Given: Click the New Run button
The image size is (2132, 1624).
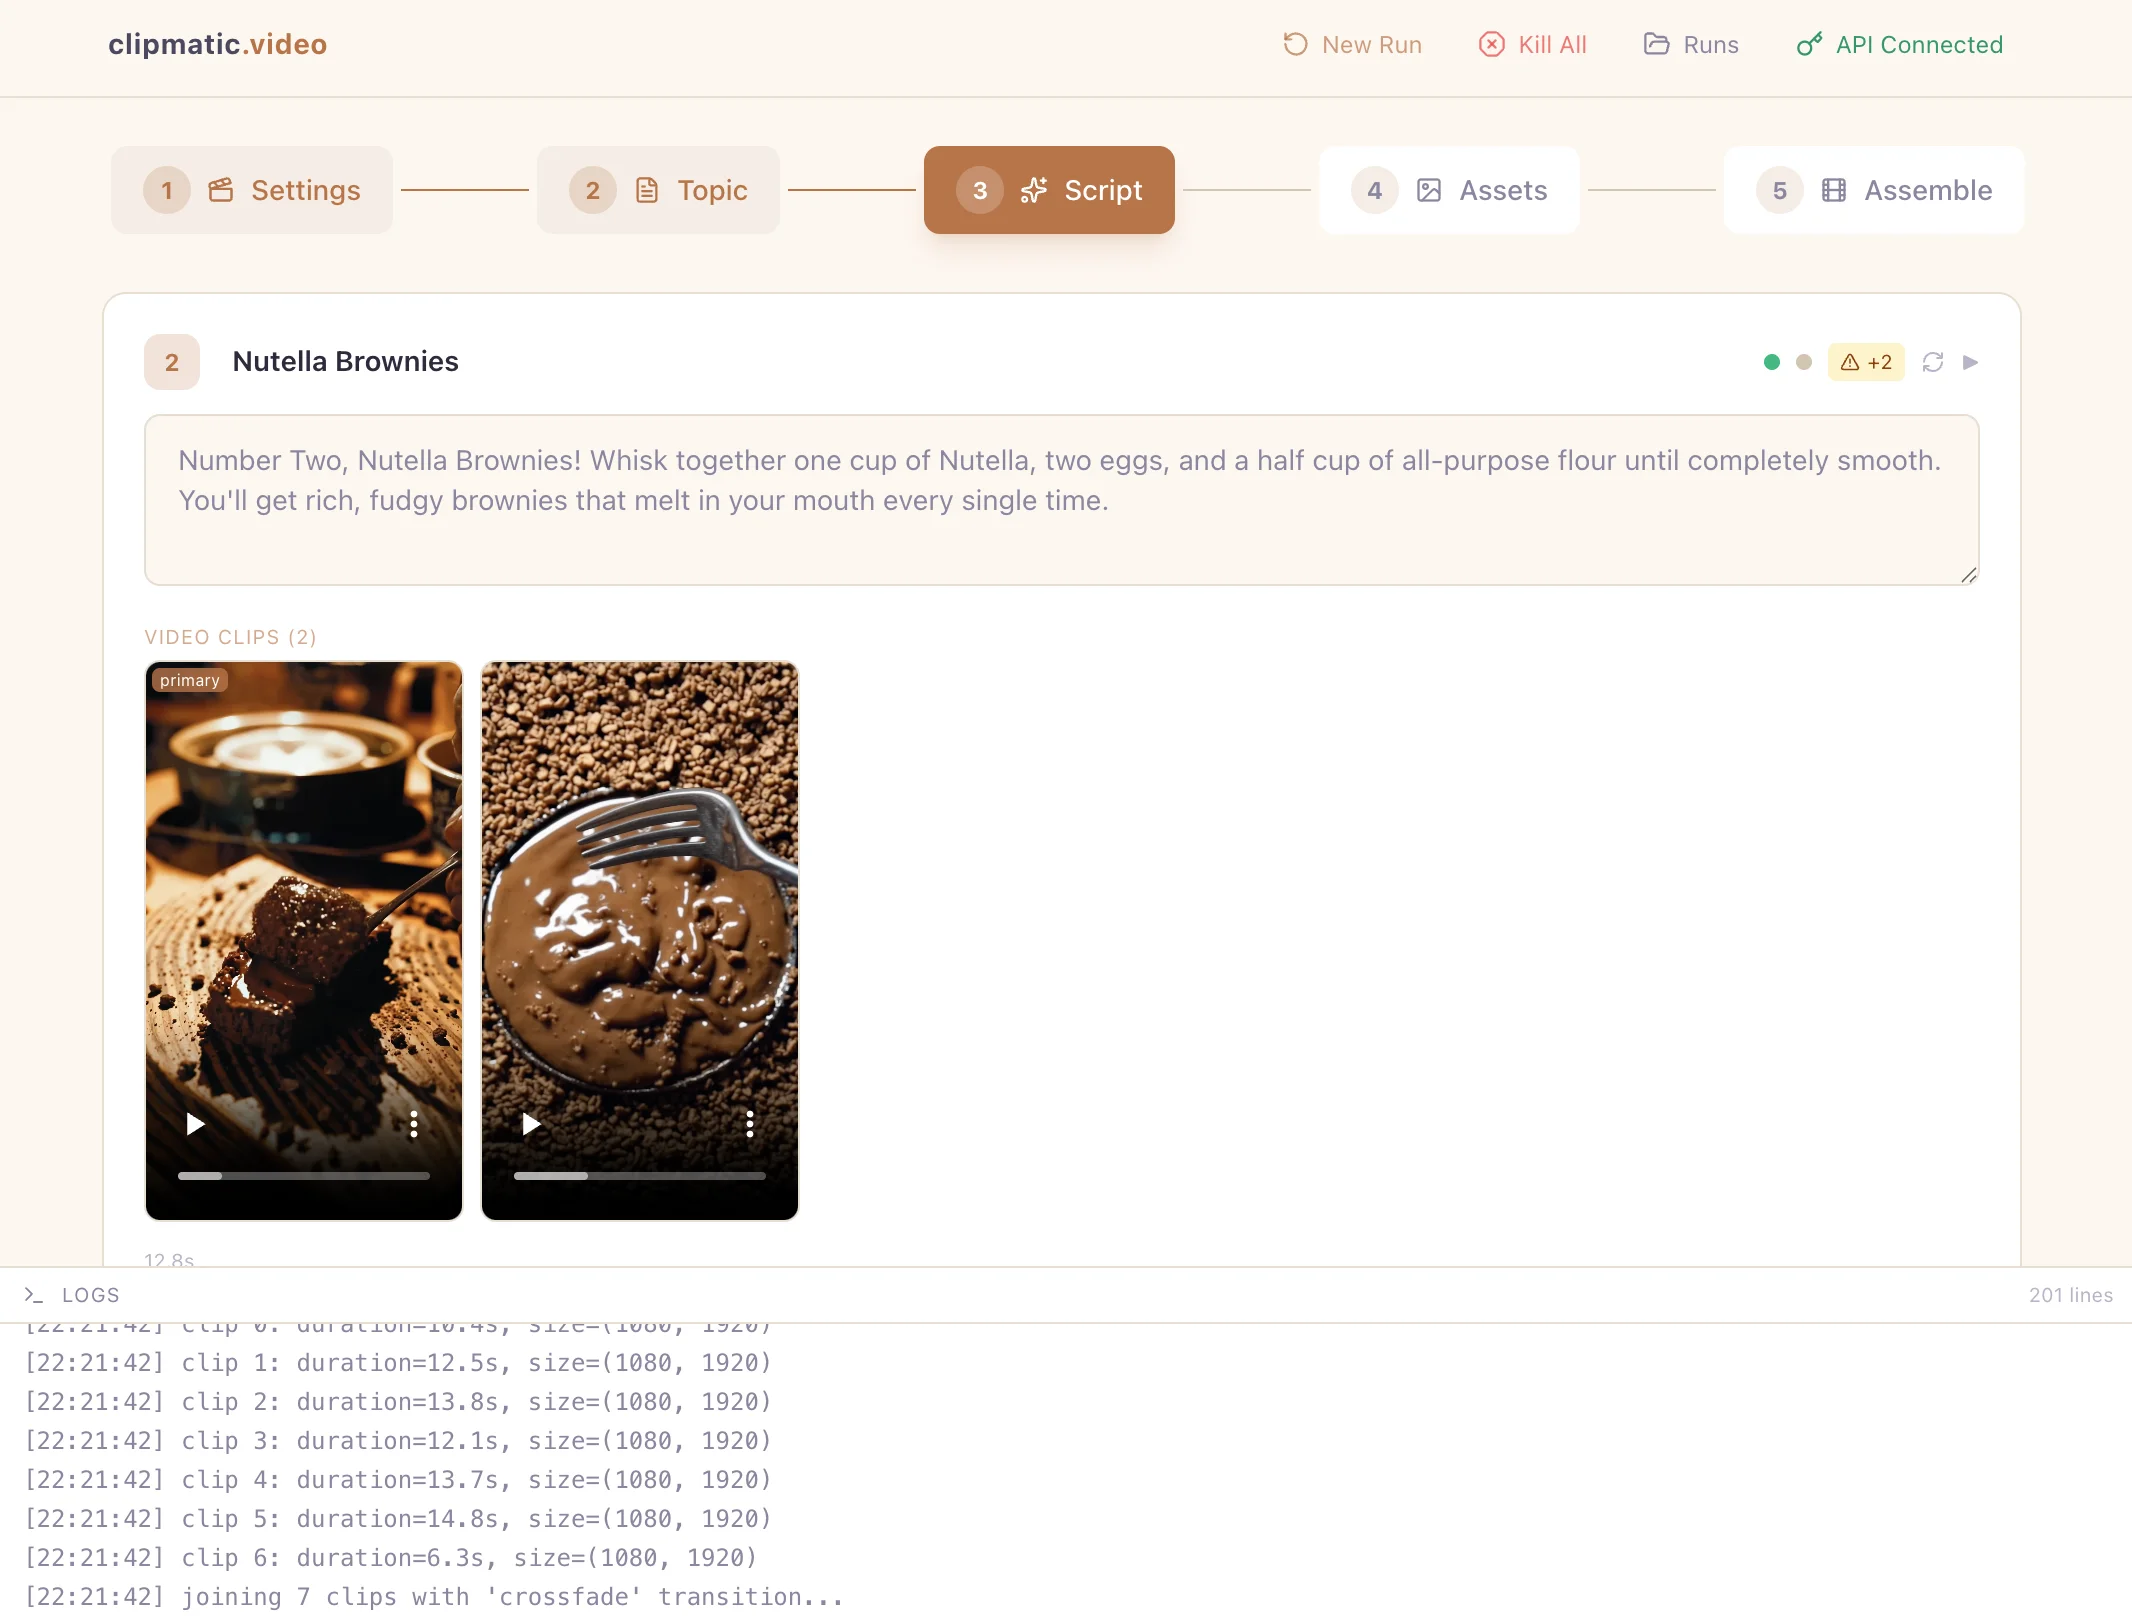Looking at the screenshot, I should coord(1352,45).
